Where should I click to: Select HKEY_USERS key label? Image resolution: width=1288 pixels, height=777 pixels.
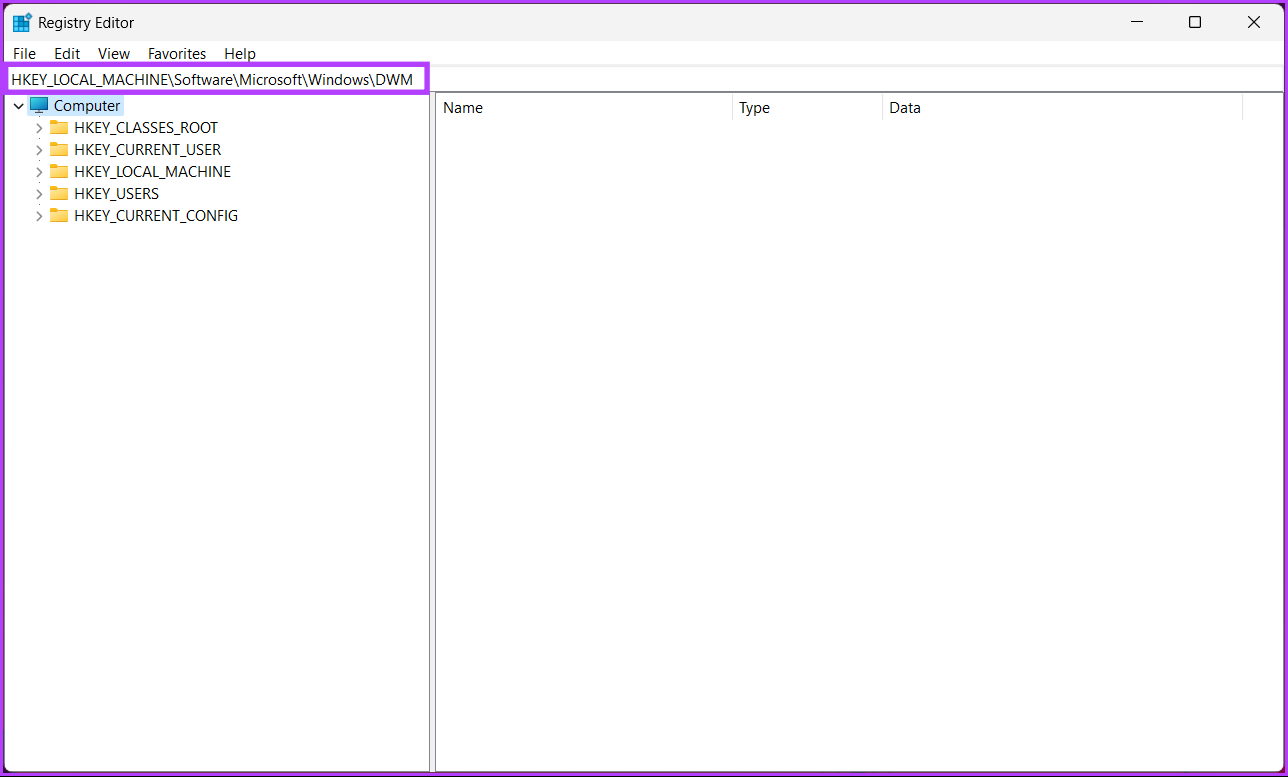(116, 194)
